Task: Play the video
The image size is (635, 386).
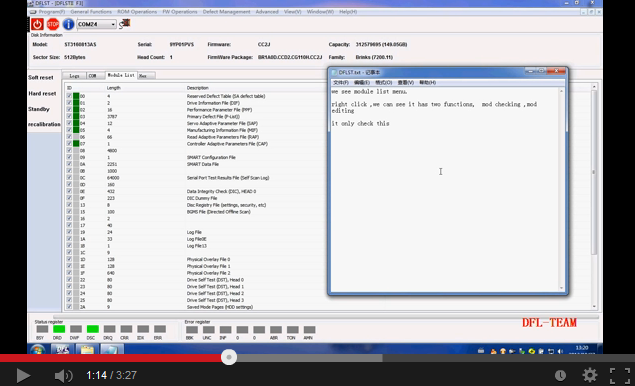Action: point(23,375)
